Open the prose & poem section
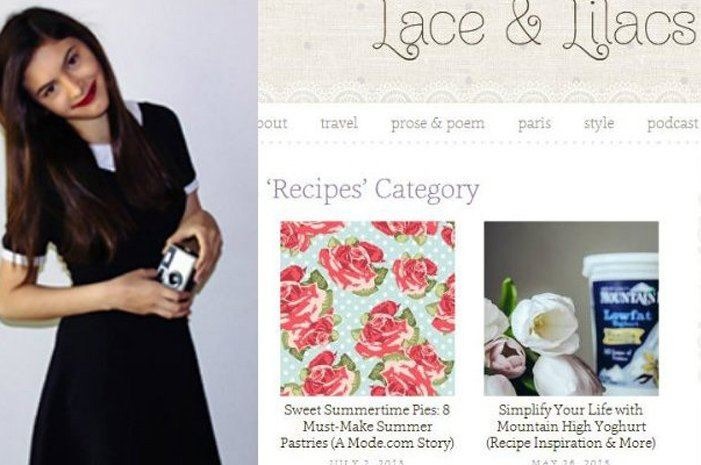Viewport: 701px width, 465px height. [438, 123]
